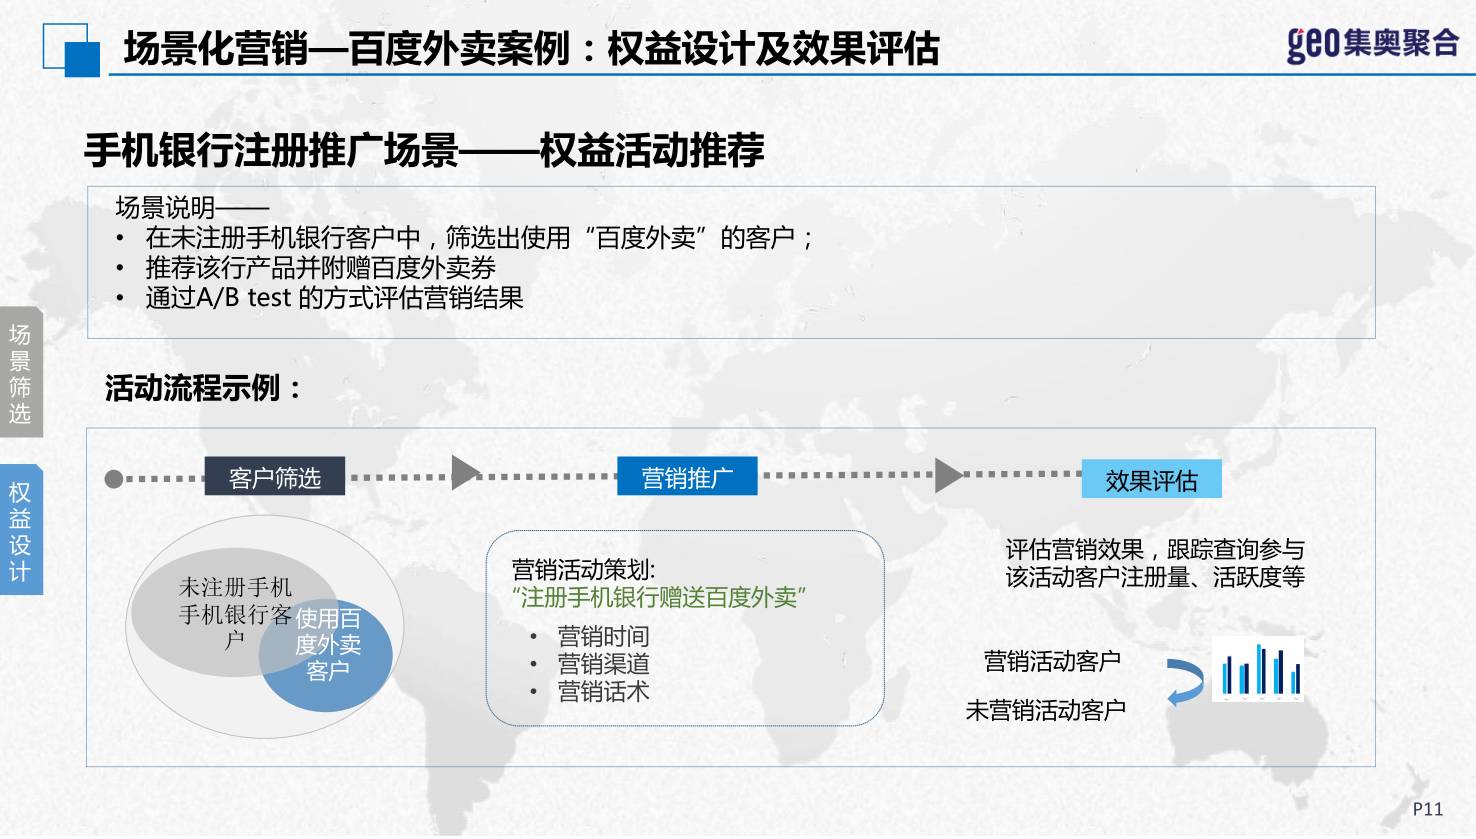Select the 场景筛选 side tab
This screenshot has width=1476, height=839.
click(21, 373)
